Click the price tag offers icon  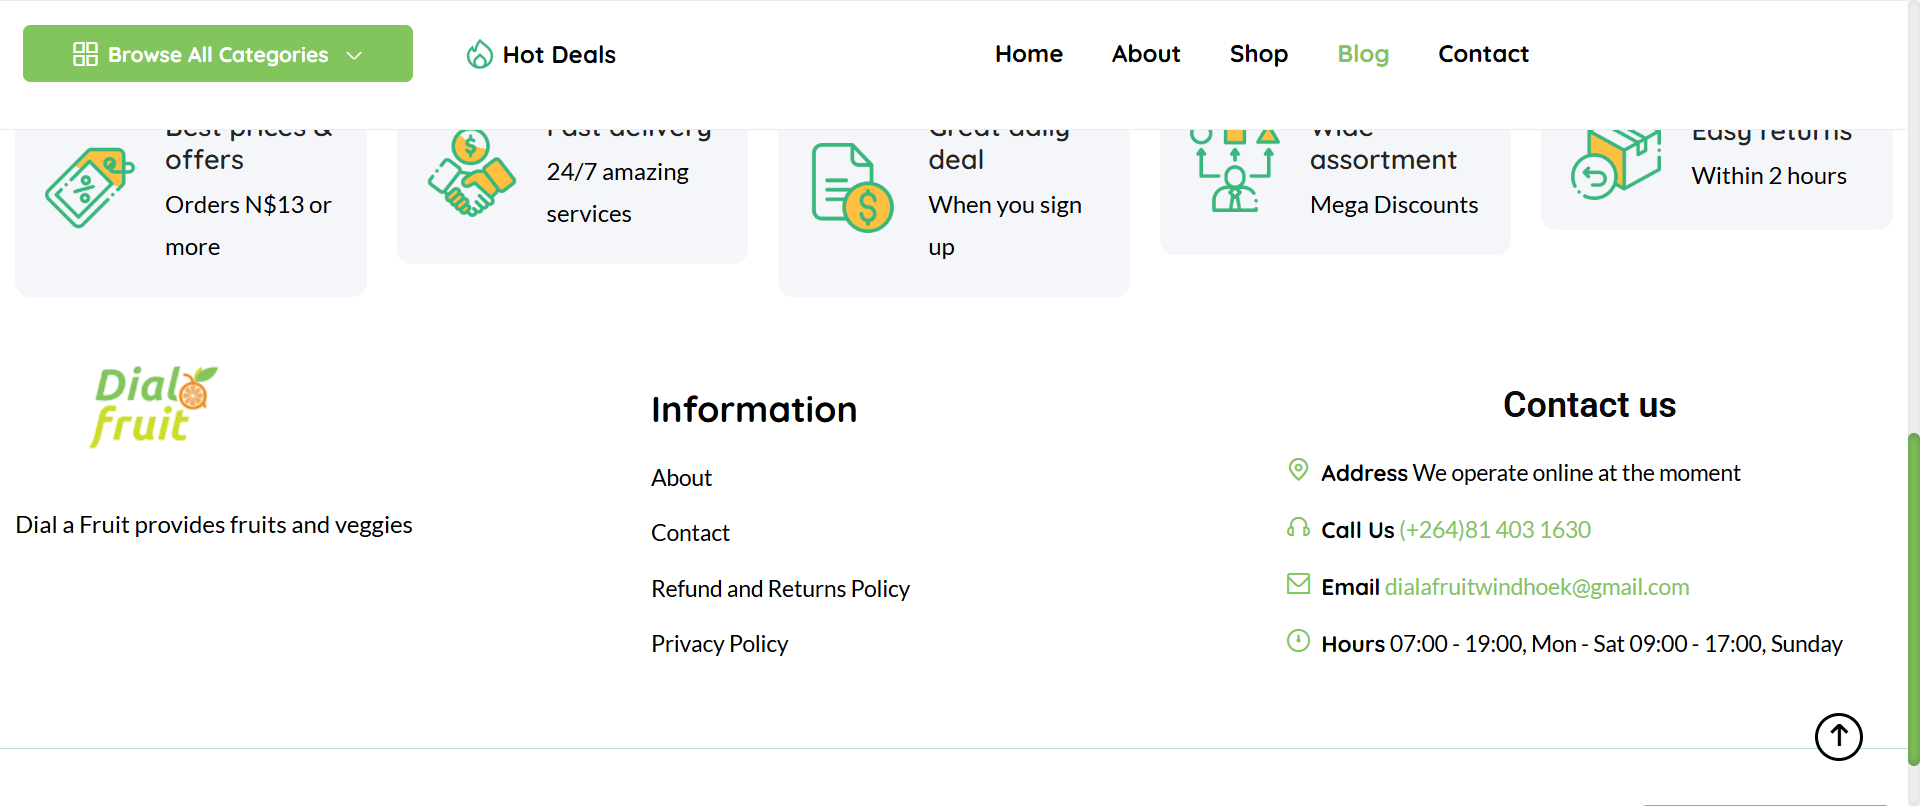point(90,187)
